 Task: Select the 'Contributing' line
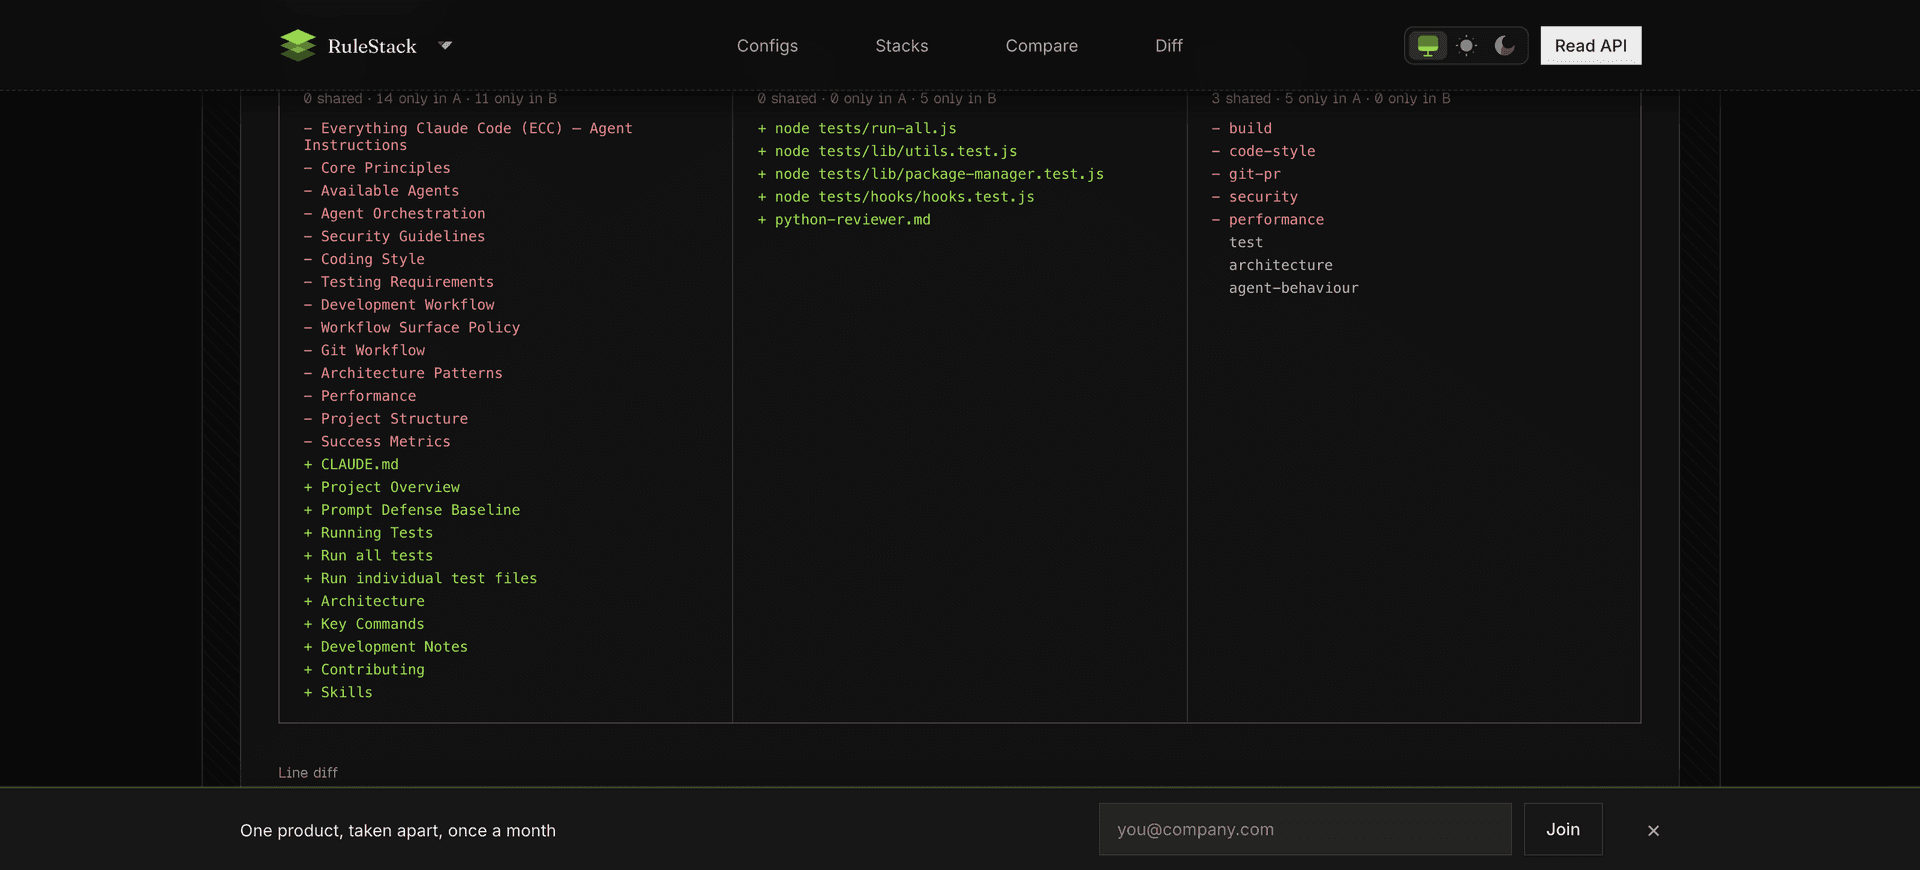coord(364,670)
